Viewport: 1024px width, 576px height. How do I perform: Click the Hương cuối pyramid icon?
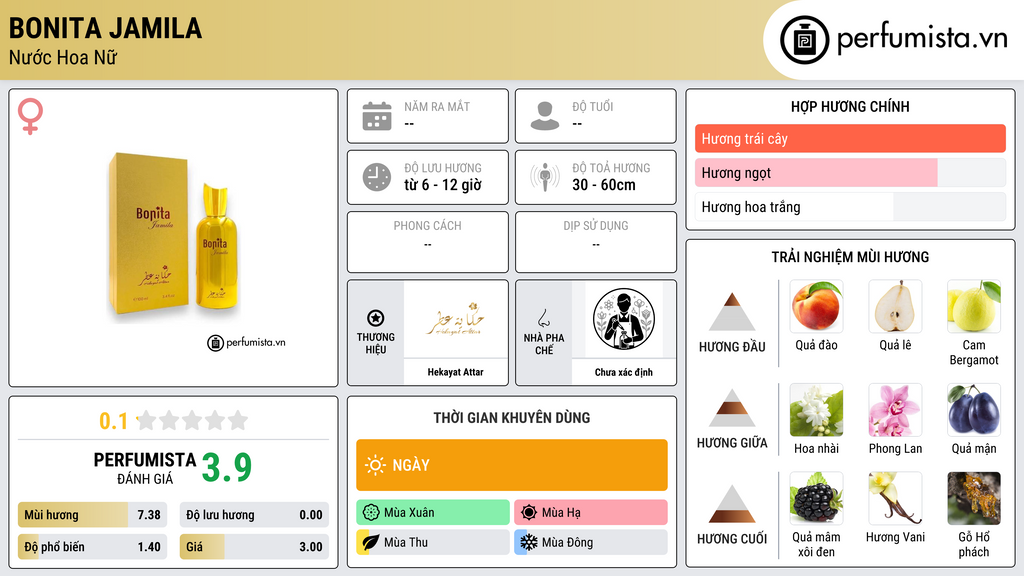(x=732, y=504)
